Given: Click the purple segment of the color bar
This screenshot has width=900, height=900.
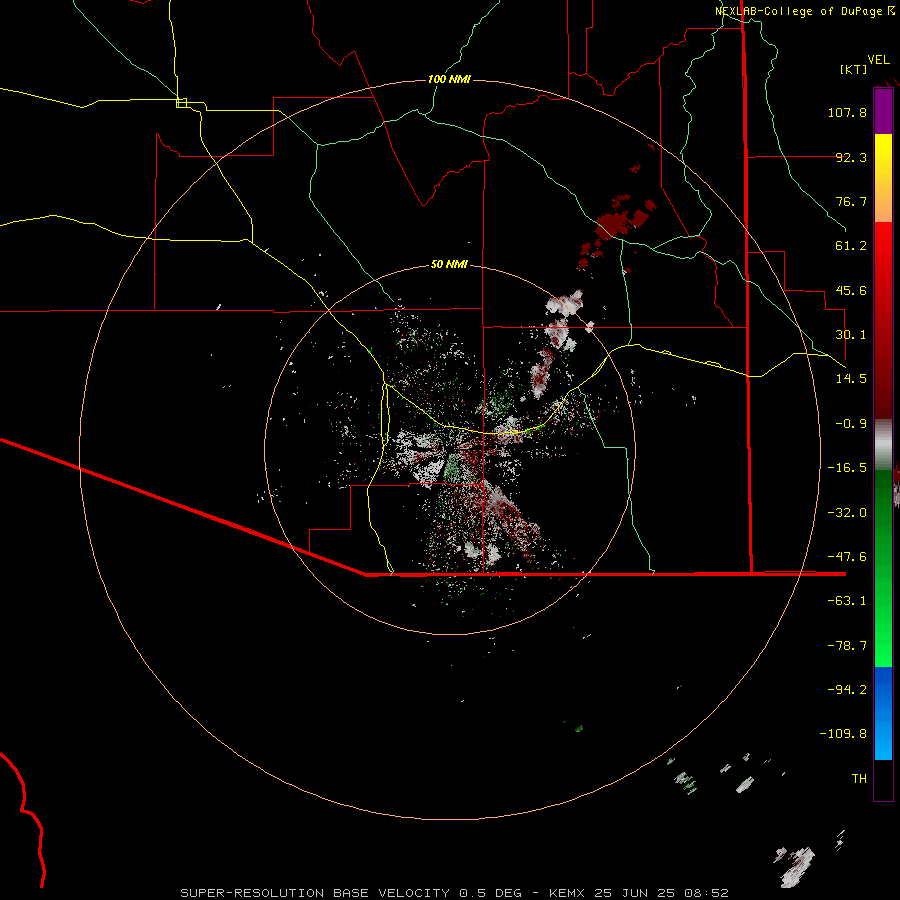Looking at the screenshot, I should (883, 111).
